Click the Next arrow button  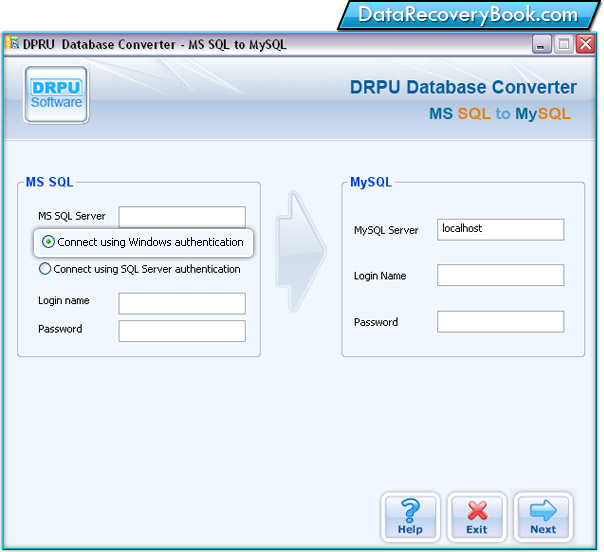click(x=543, y=517)
